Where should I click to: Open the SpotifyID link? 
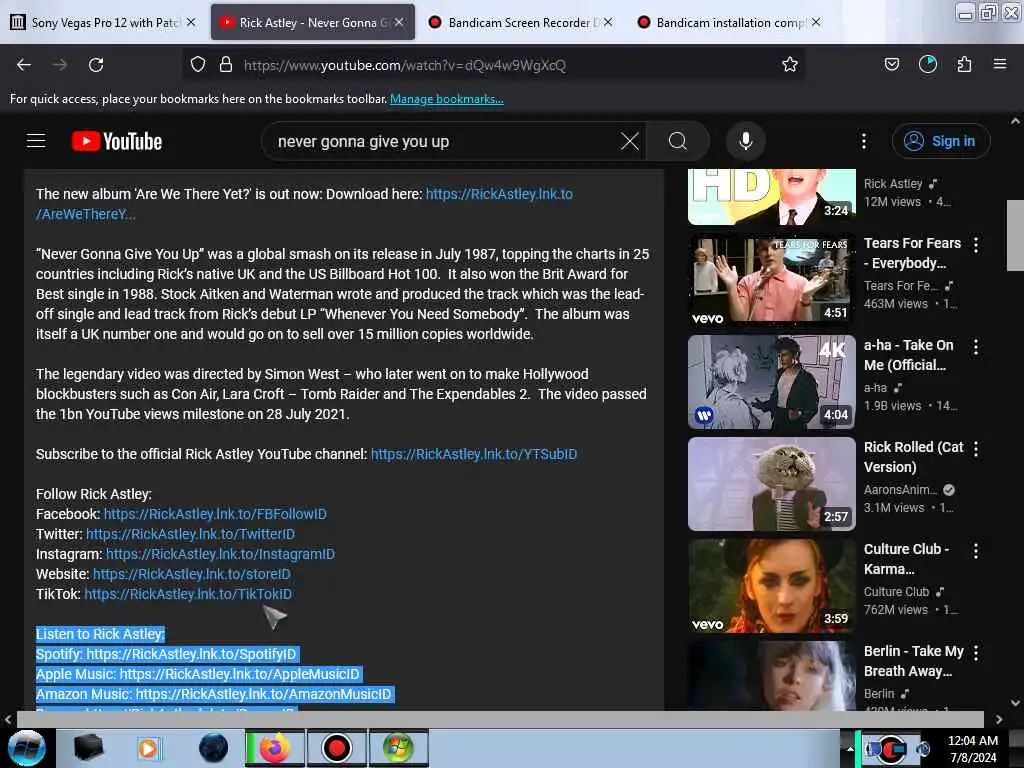pos(191,654)
